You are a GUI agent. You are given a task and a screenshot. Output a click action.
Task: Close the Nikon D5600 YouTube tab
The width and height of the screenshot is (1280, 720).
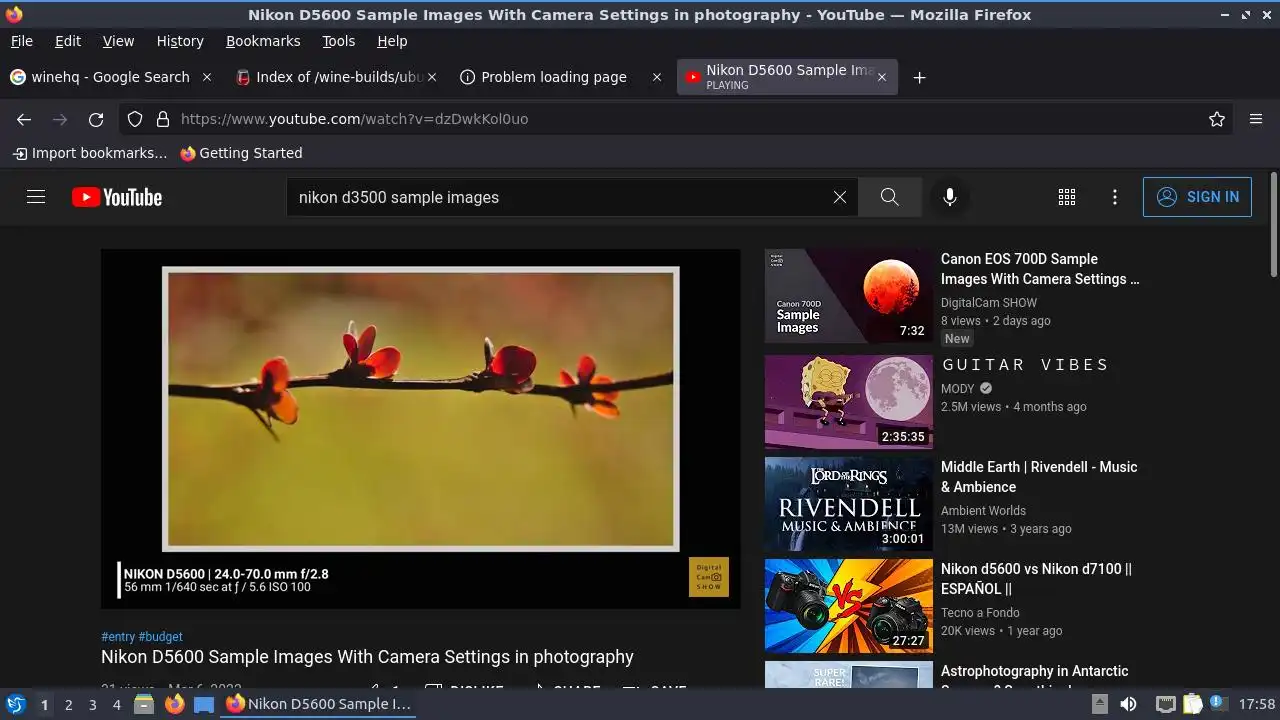(x=881, y=77)
